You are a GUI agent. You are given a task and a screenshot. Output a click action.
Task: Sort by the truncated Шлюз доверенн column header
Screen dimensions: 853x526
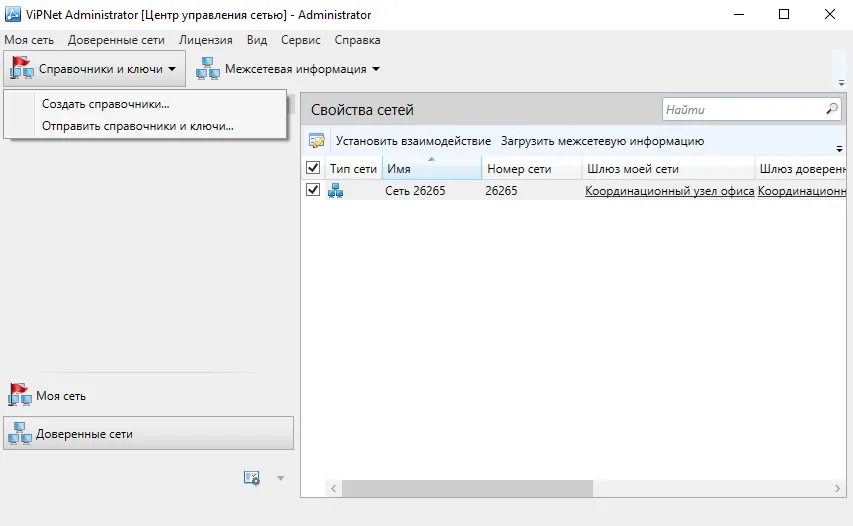coord(801,169)
